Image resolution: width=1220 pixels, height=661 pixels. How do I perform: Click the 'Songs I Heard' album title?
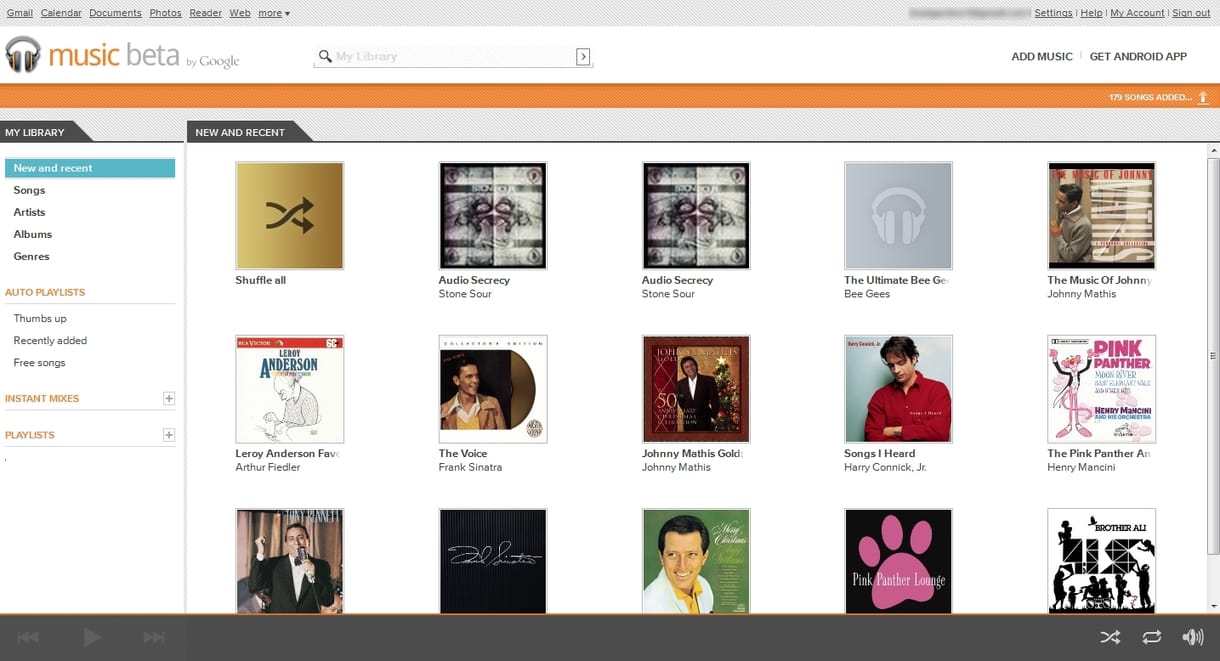[879, 453]
